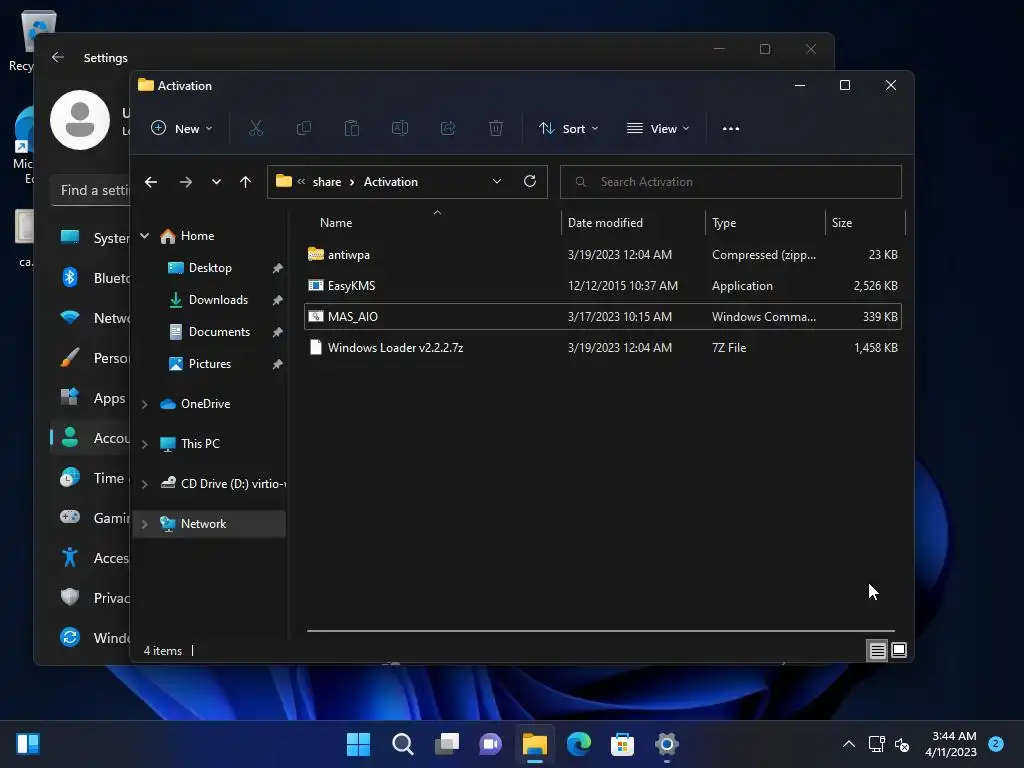This screenshot has width=1024, height=768.
Task: Click the Search Activation field
Action: (x=731, y=182)
